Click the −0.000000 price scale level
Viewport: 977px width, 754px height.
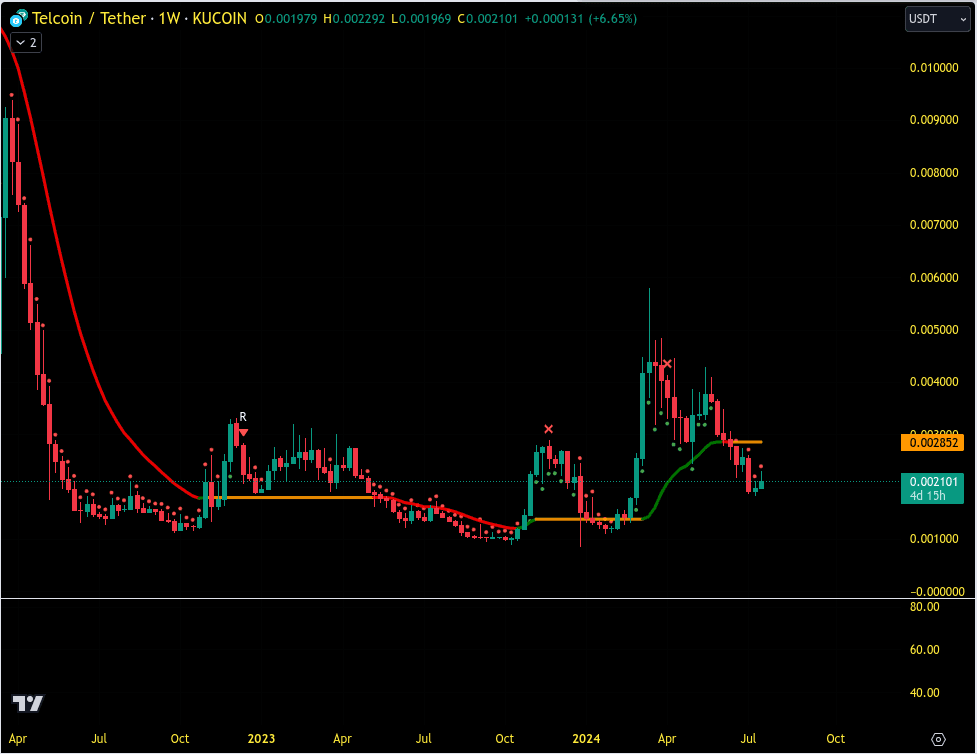pyautogui.click(x=937, y=591)
